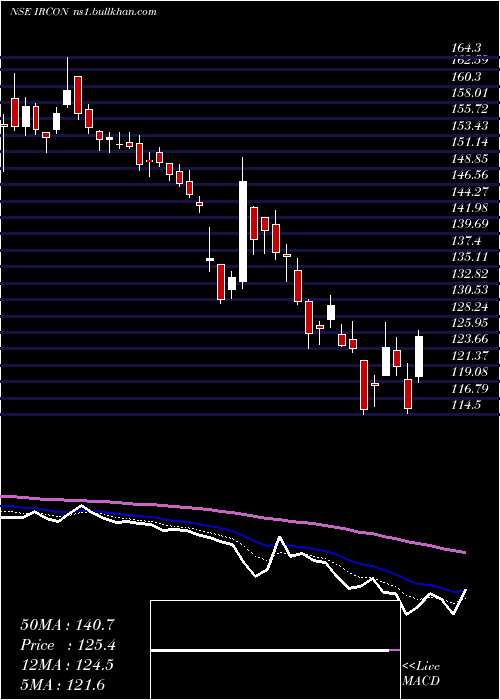Image resolution: width=500 pixels, height=700 pixels.
Task: Click the 12MA : 124.5 readout
Action: tap(67, 665)
